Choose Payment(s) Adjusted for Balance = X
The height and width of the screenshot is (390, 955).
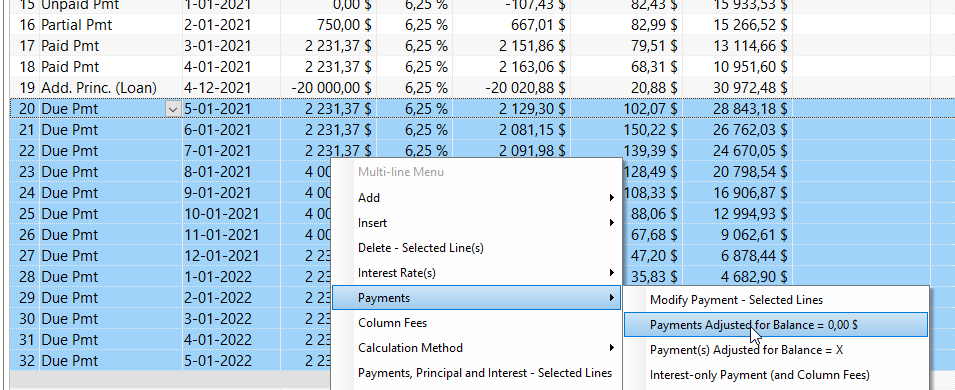776,350
